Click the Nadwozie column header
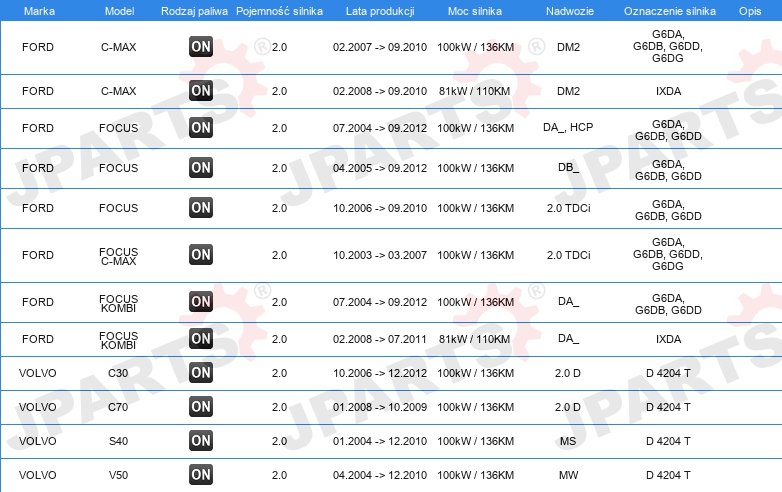The image size is (782, 492). 570,11
